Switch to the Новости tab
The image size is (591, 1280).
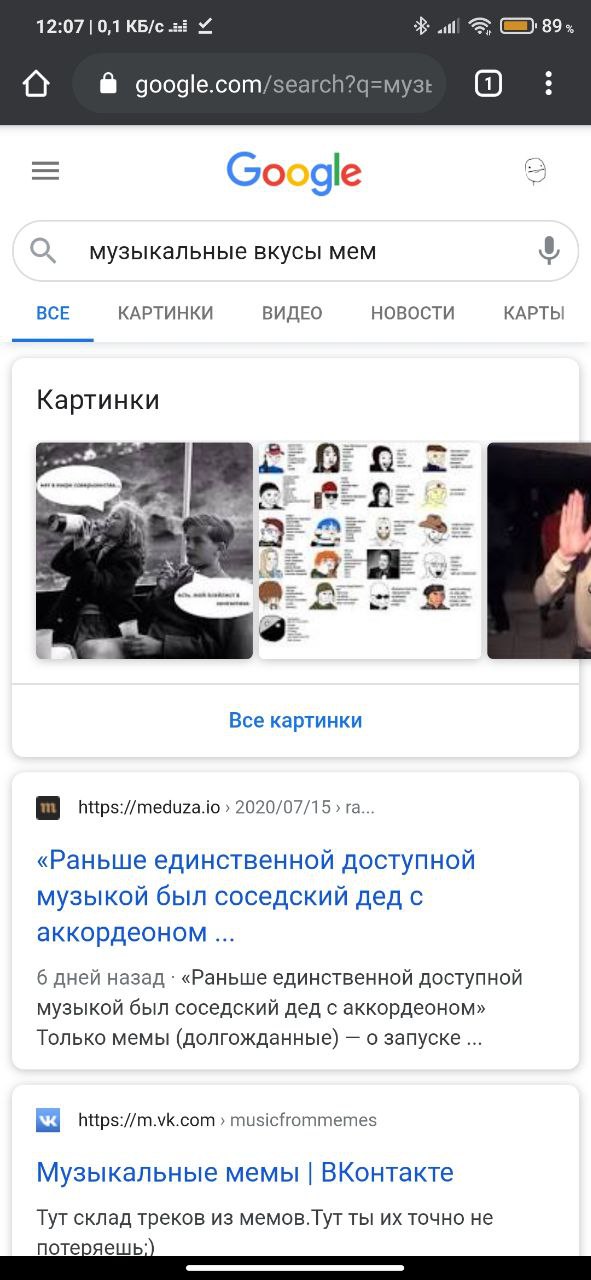point(412,313)
